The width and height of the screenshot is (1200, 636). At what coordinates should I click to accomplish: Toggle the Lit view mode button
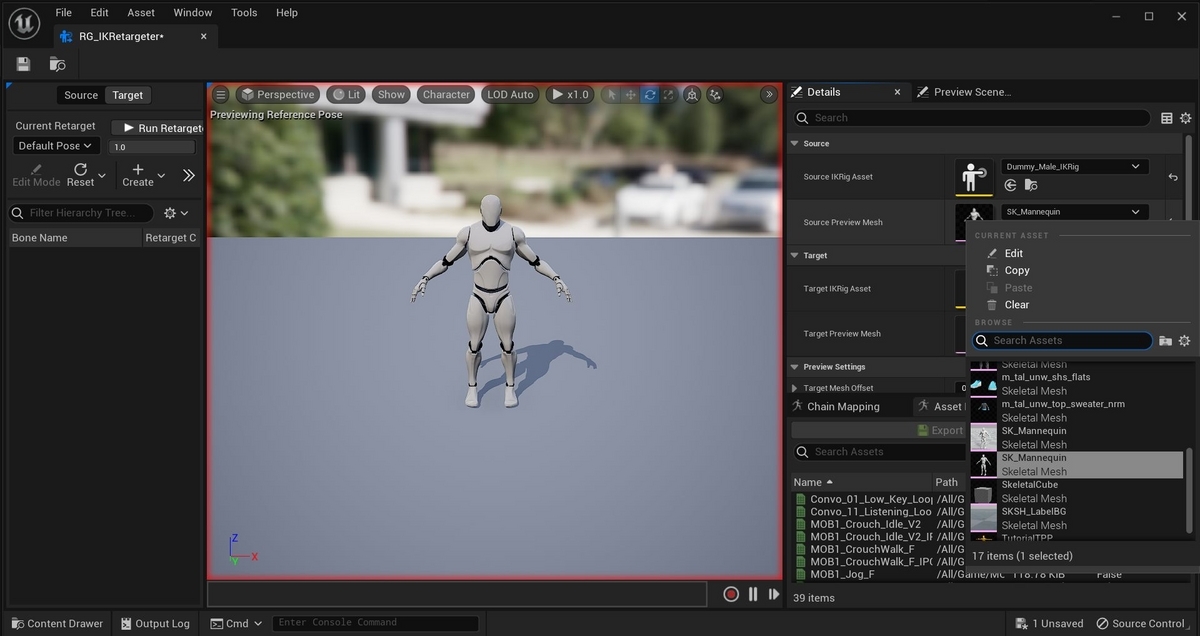[346, 95]
